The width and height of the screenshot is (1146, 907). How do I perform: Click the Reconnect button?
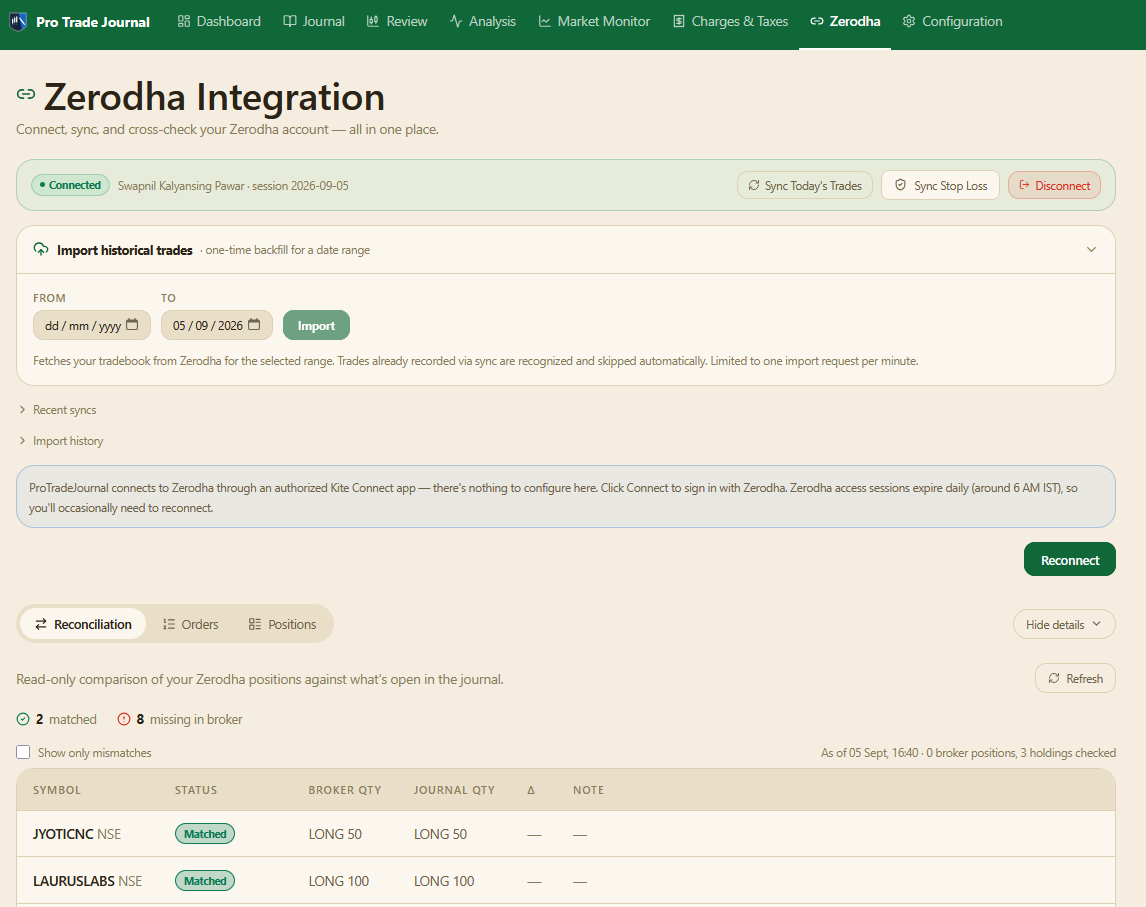click(1069, 559)
